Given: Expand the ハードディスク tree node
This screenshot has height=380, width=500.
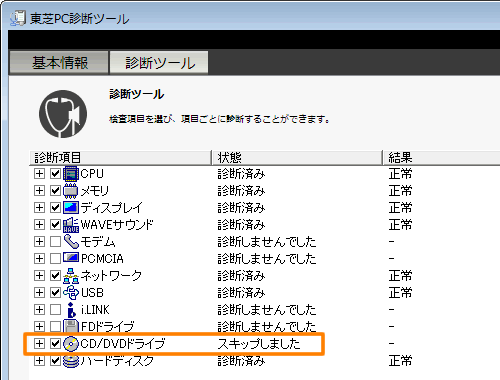Looking at the screenshot, I should 39,361.
